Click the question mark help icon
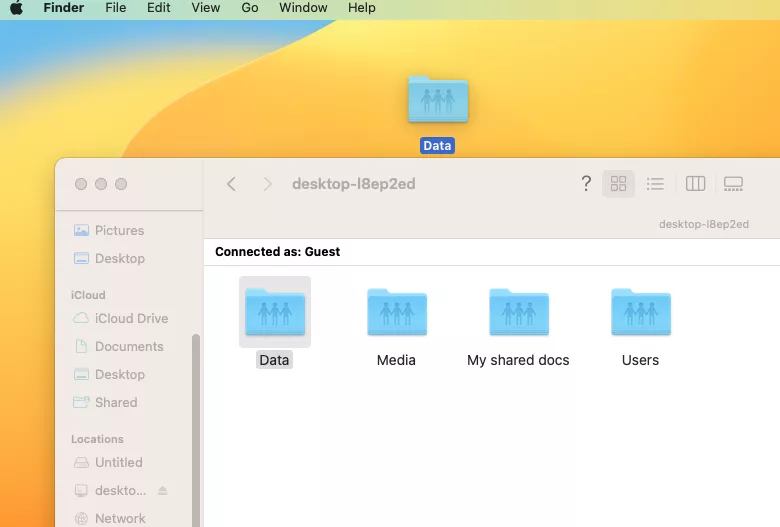 pos(586,184)
